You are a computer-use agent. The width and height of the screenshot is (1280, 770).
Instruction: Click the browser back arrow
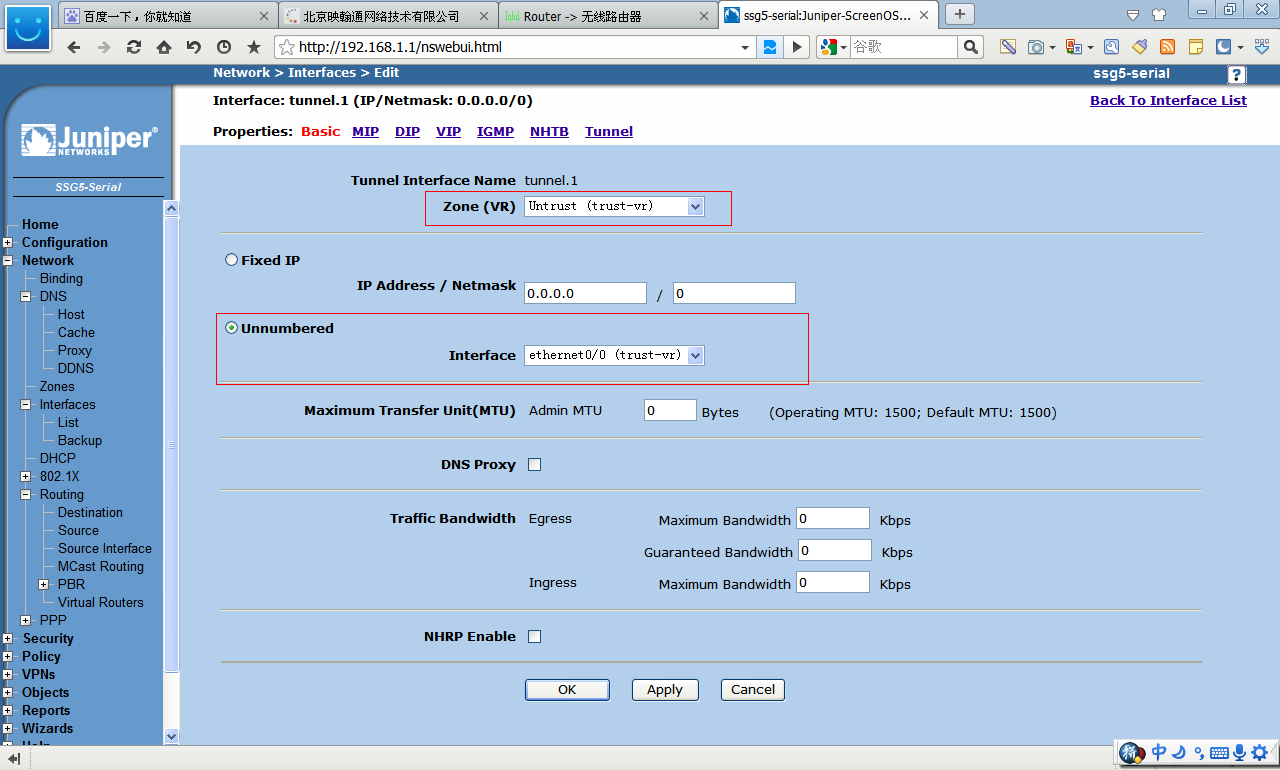tap(73, 47)
